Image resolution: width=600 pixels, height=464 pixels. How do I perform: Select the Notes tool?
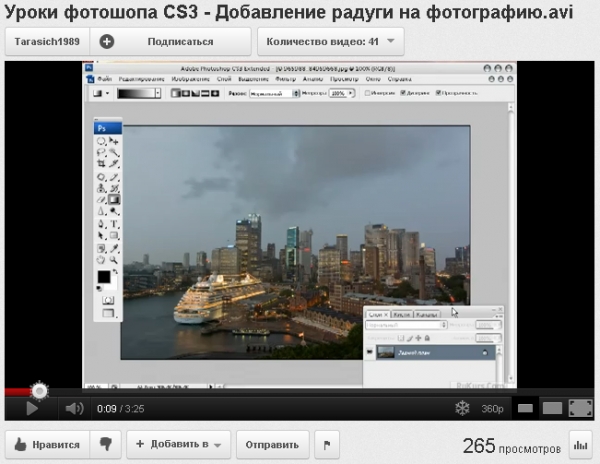[x=101, y=249]
